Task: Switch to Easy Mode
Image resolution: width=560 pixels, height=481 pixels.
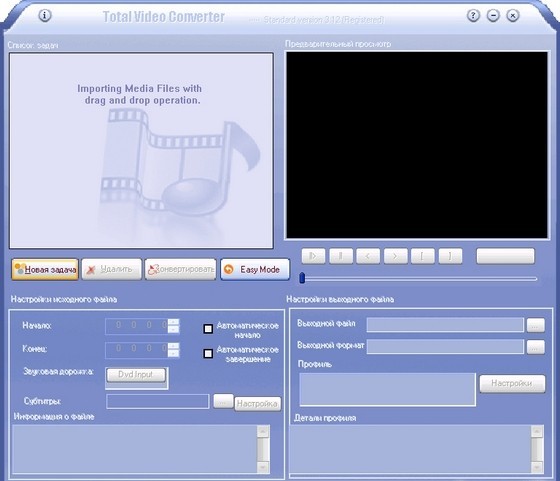Action: 255,270
